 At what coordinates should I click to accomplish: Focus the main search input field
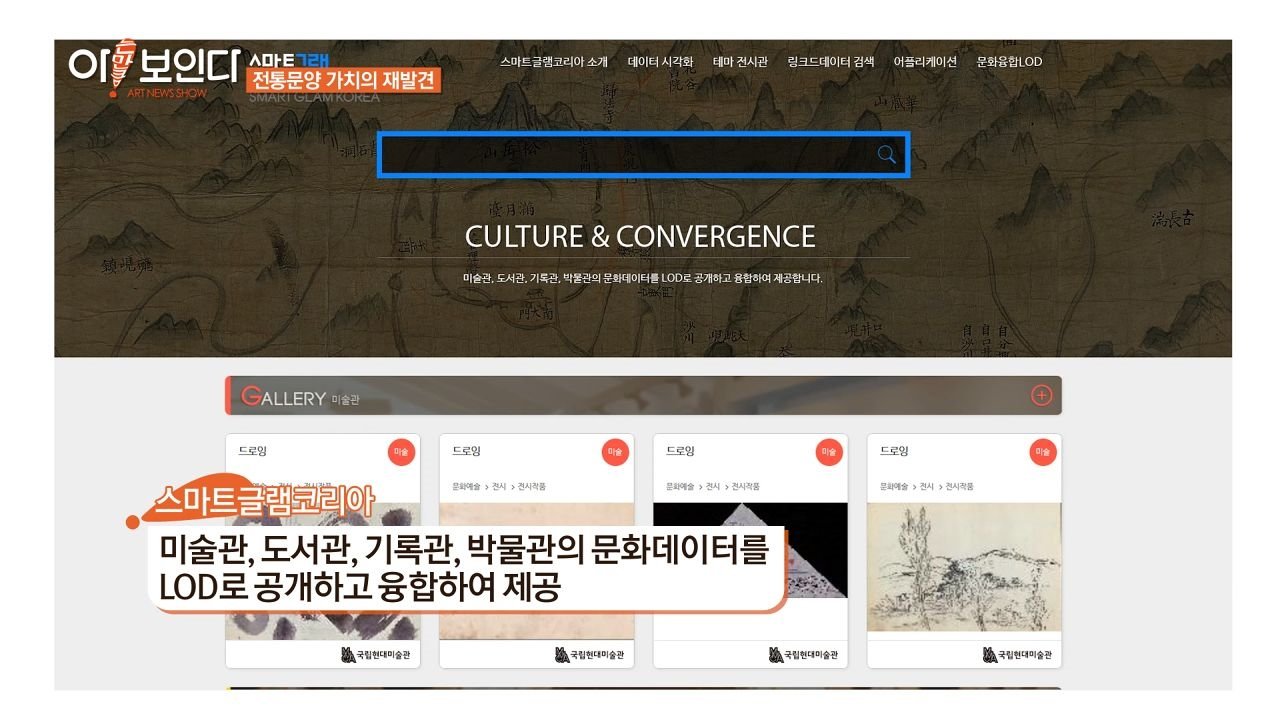coord(625,155)
